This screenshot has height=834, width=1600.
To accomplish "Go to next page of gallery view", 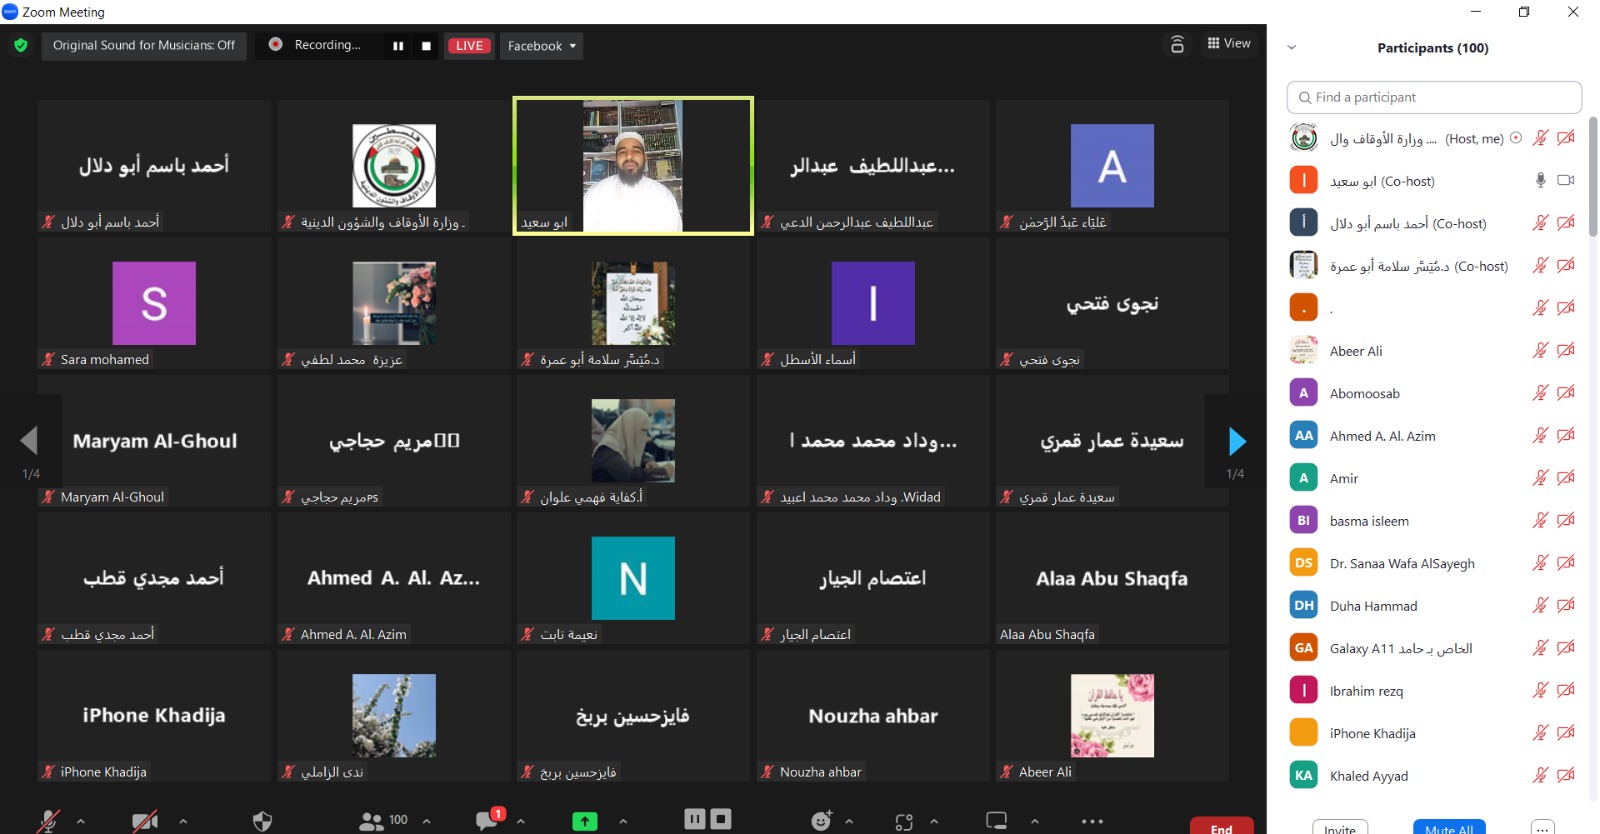I will (1237, 441).
